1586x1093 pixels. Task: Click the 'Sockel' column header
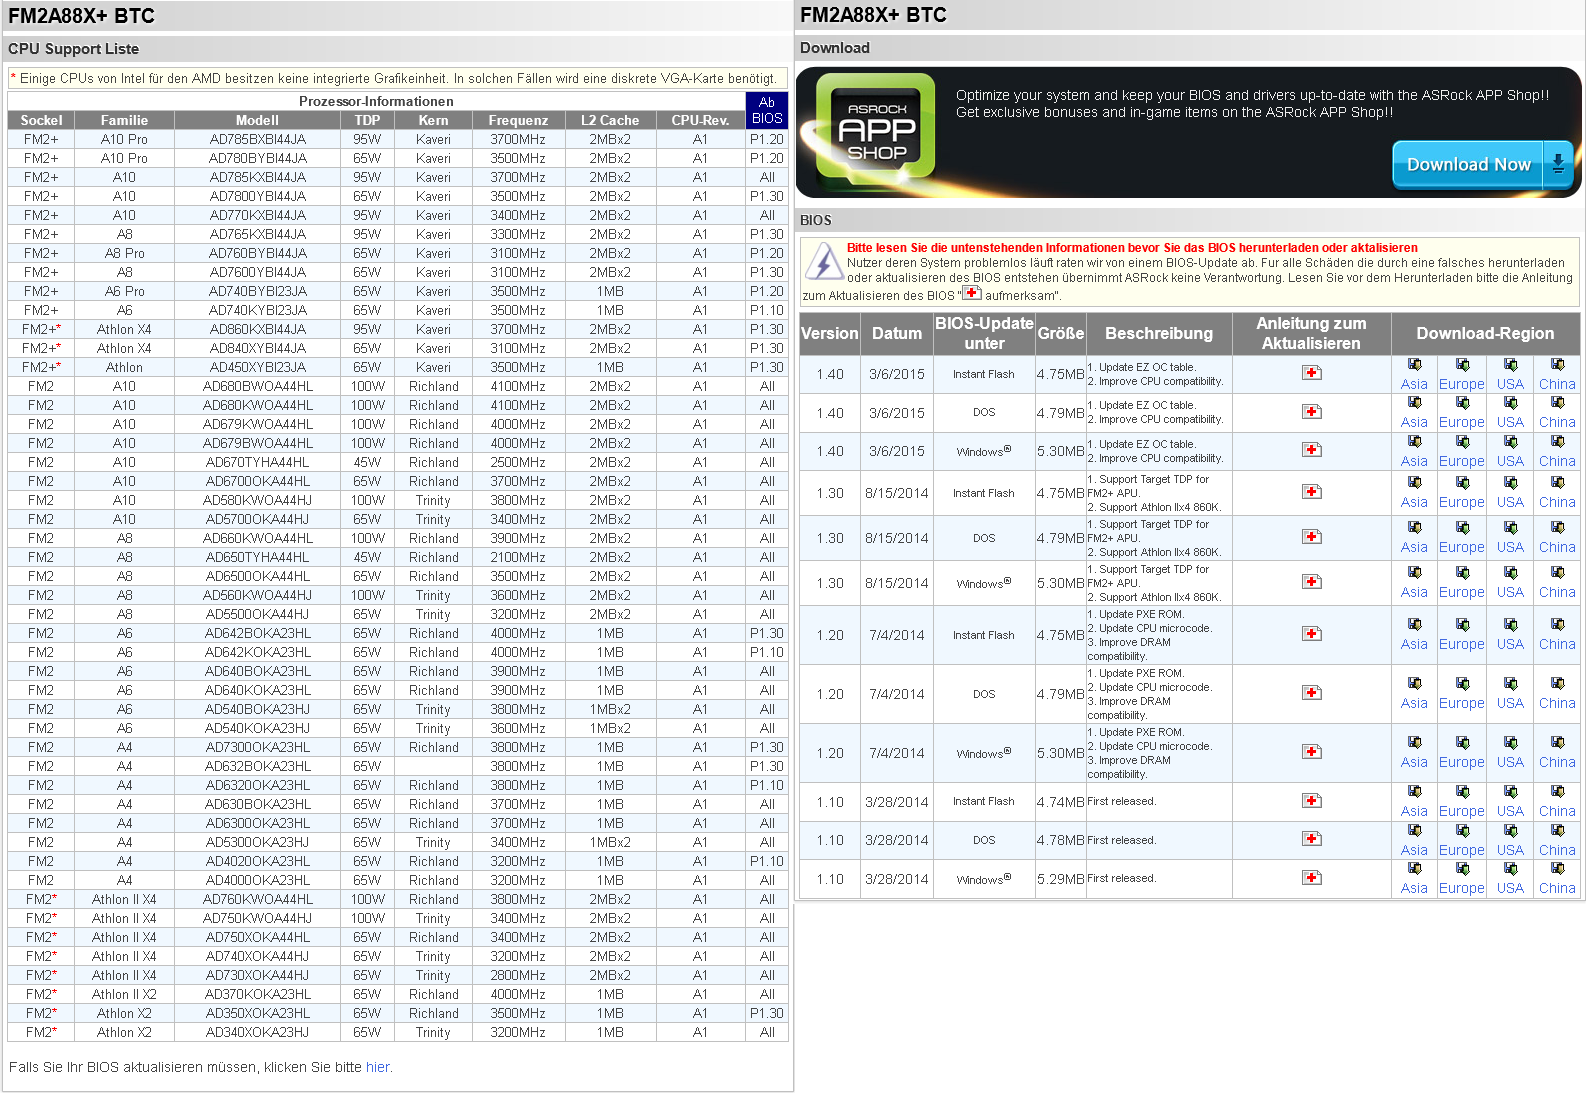pos(41,120)
